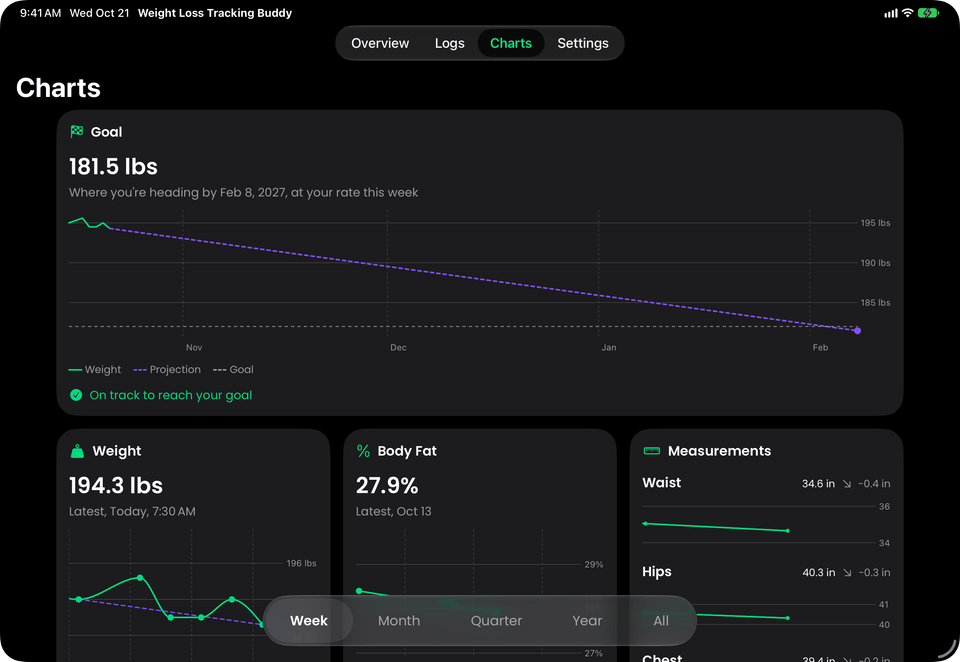Click the Waist measurement label
Image resolution: width=960 pixels, height=662 pixels.
coord(661,483)
